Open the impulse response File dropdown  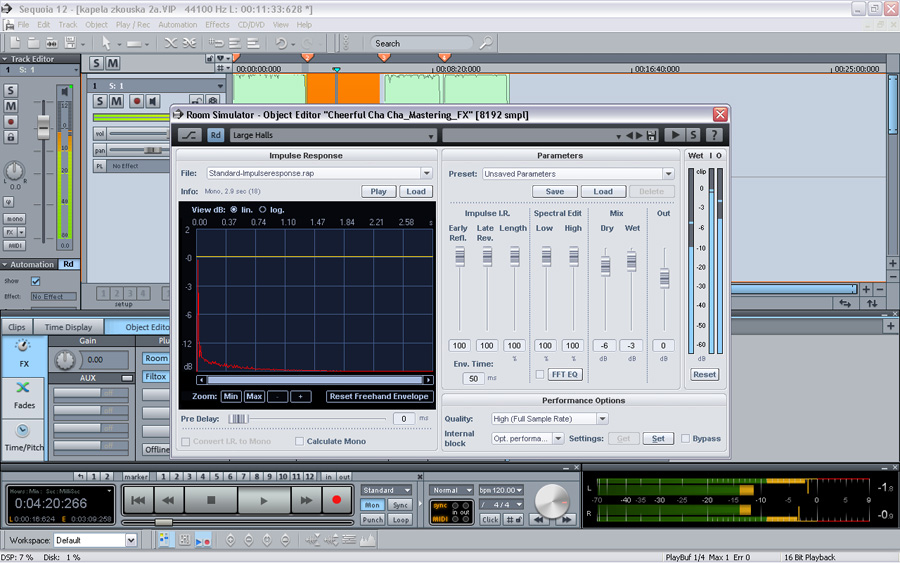[427, 173]
